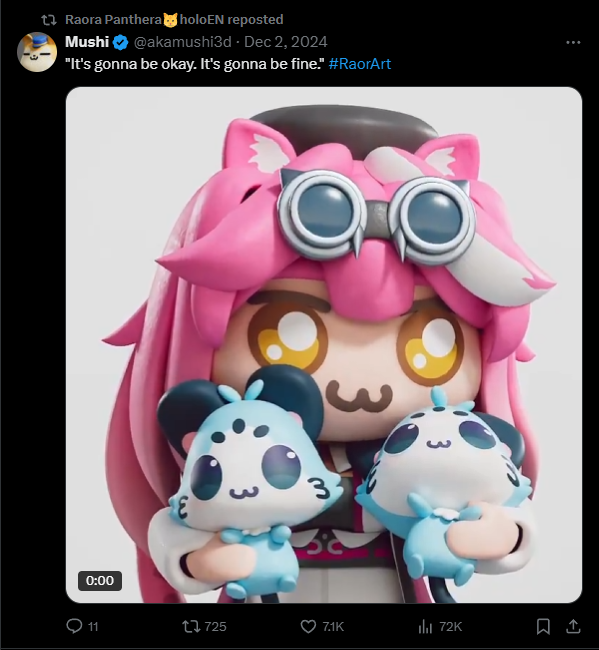Click the 725 reposts count
Viewport: 599px width, 650px height.
pos(216,626)
